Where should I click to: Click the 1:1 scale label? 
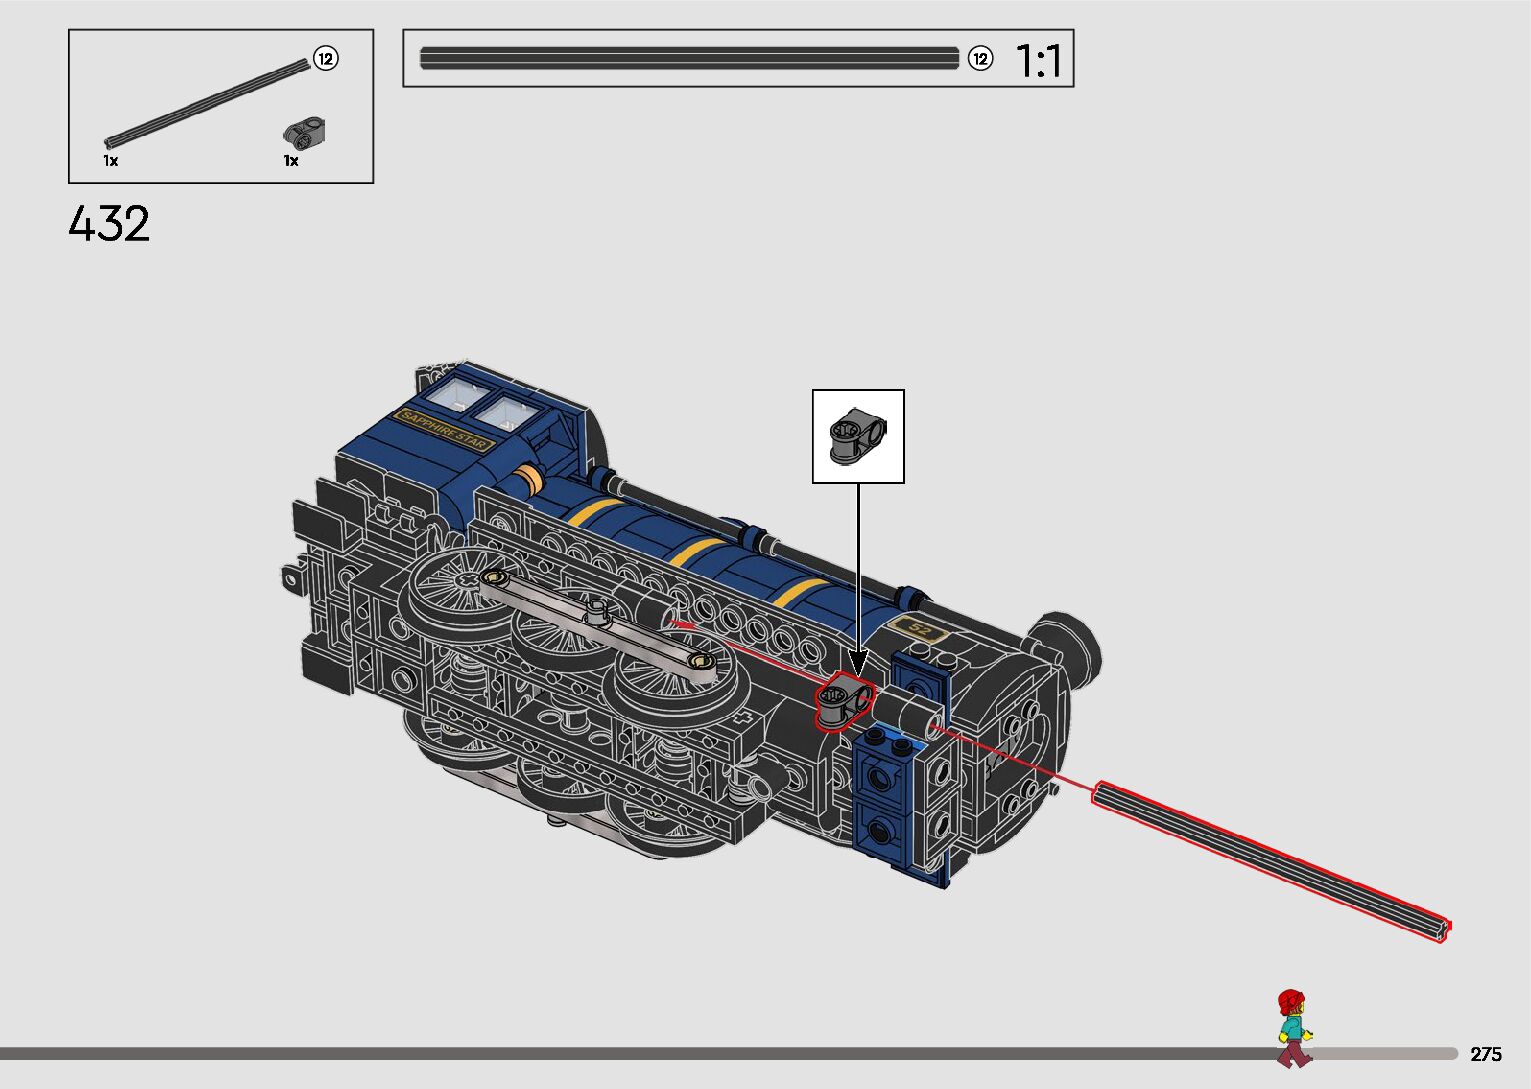1039,61
